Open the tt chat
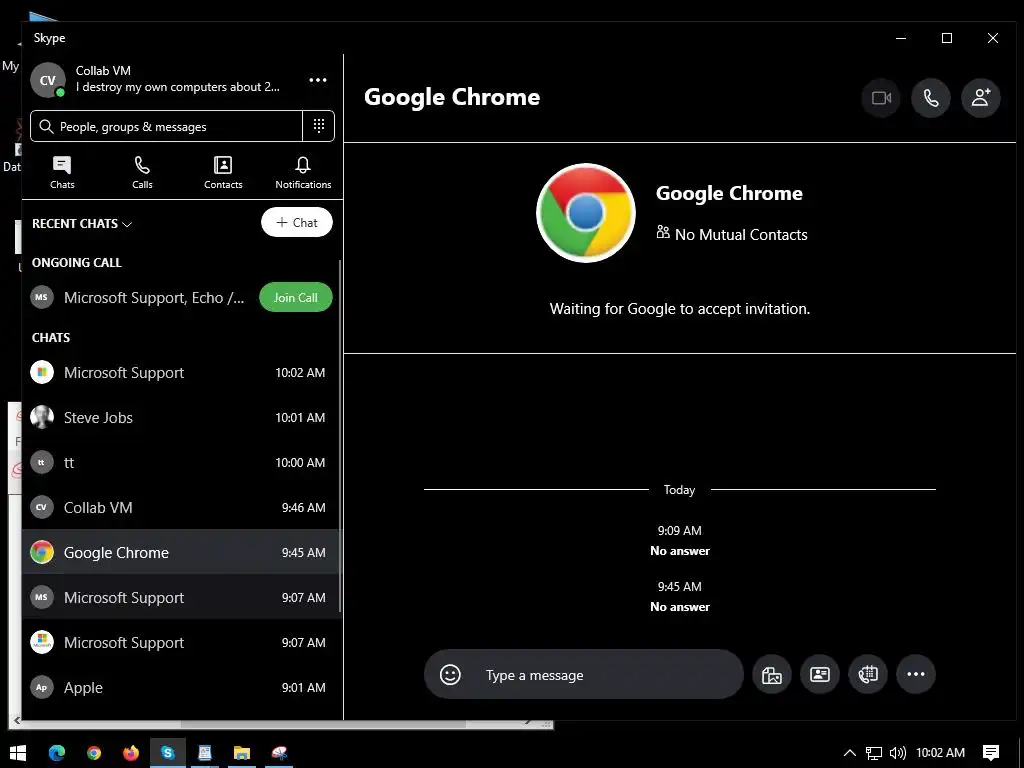The height and width of the screenshot is (768, 1024). [x=181, y=463]
